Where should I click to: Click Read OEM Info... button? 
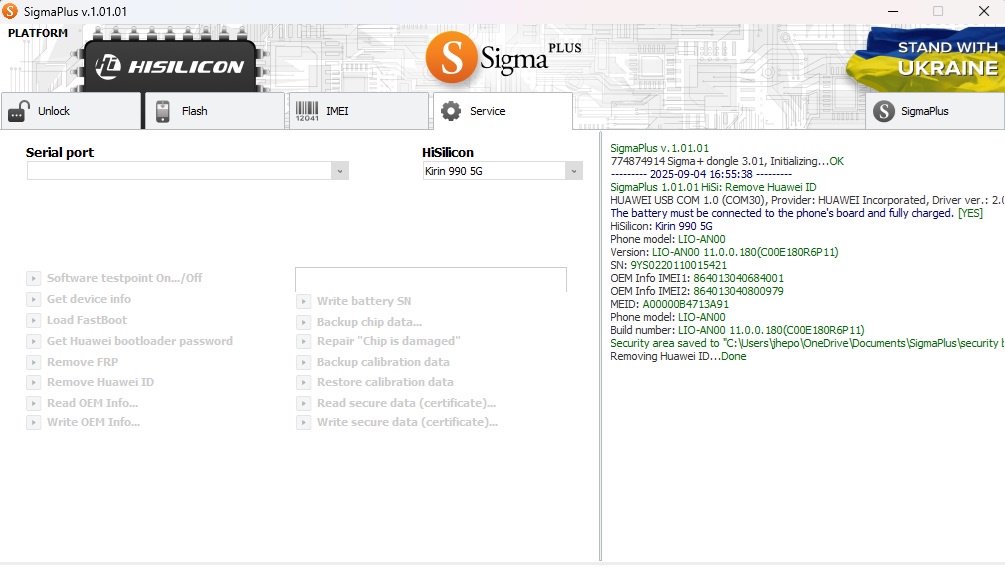click(83, 403)
